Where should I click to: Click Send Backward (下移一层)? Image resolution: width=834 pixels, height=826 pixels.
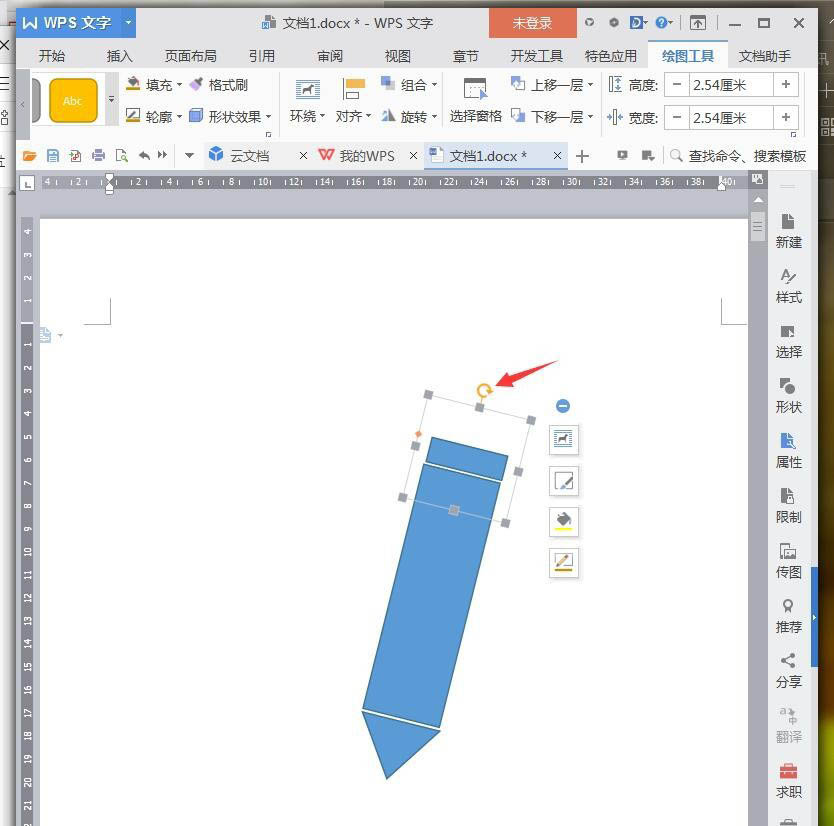[x=552, y=116]
